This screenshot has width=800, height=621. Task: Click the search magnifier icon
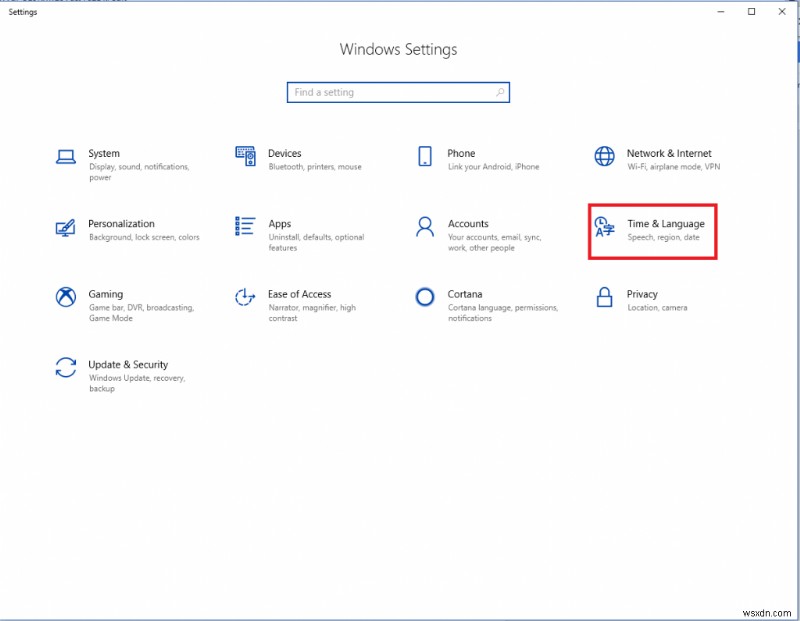click(500, 92)
